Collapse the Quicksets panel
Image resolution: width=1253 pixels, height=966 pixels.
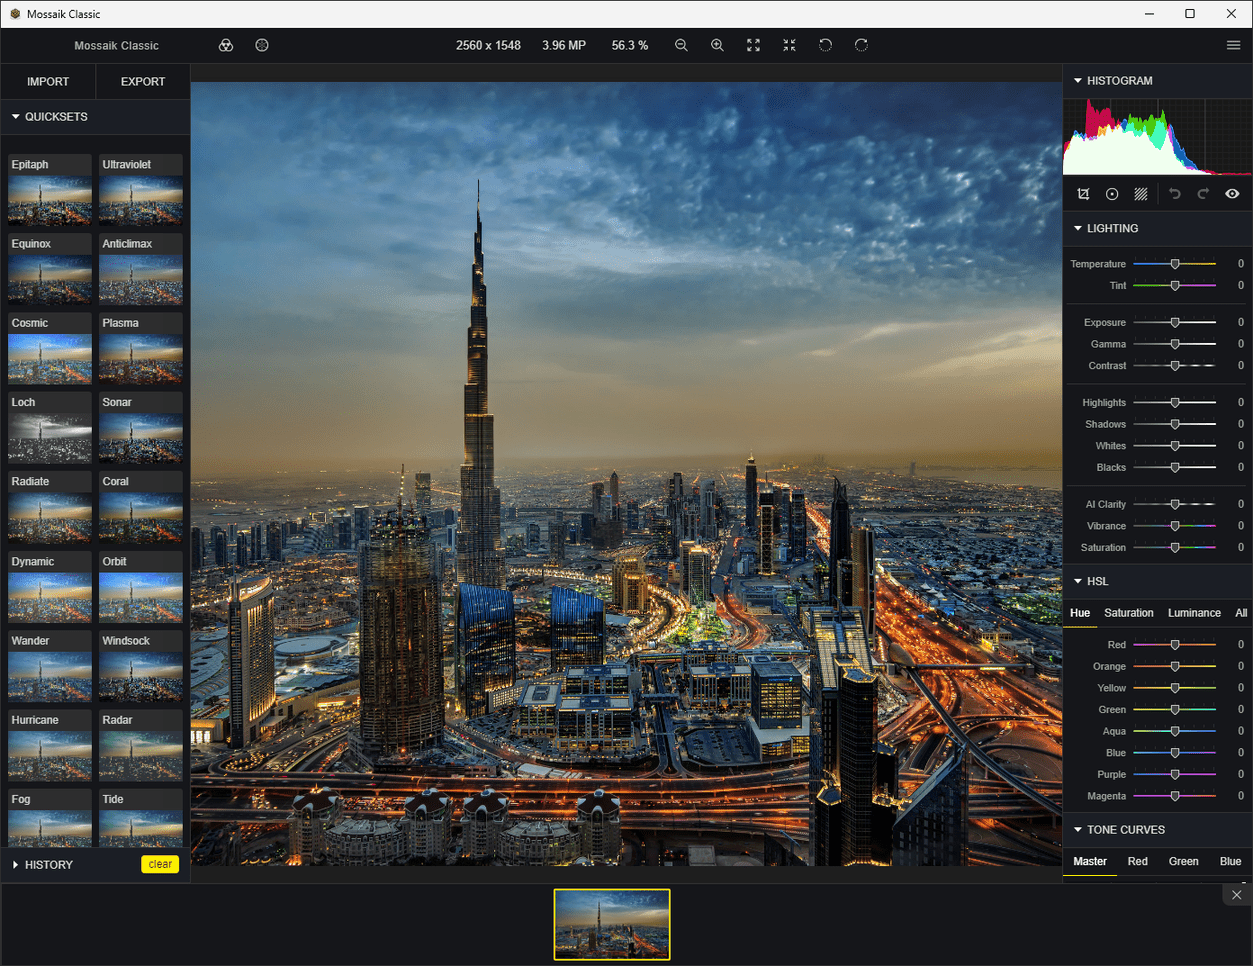coord(16,117)
